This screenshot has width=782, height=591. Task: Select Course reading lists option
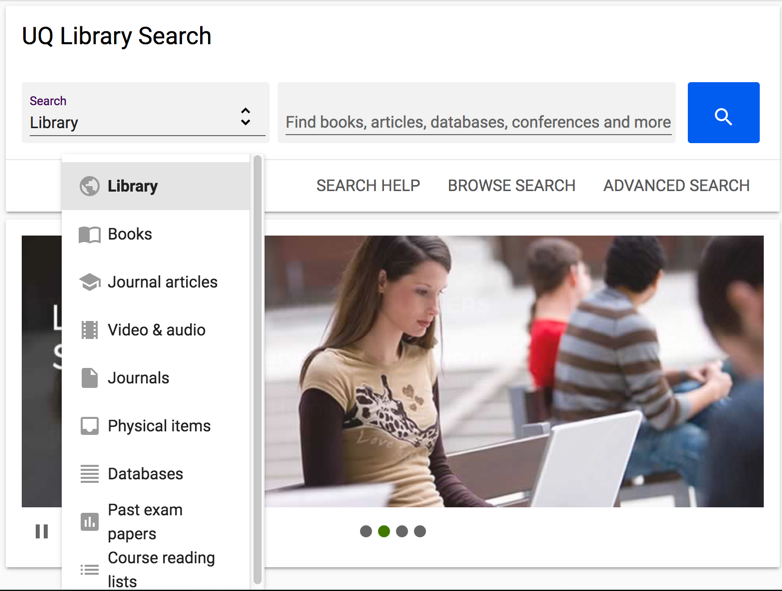coord(160,569)
